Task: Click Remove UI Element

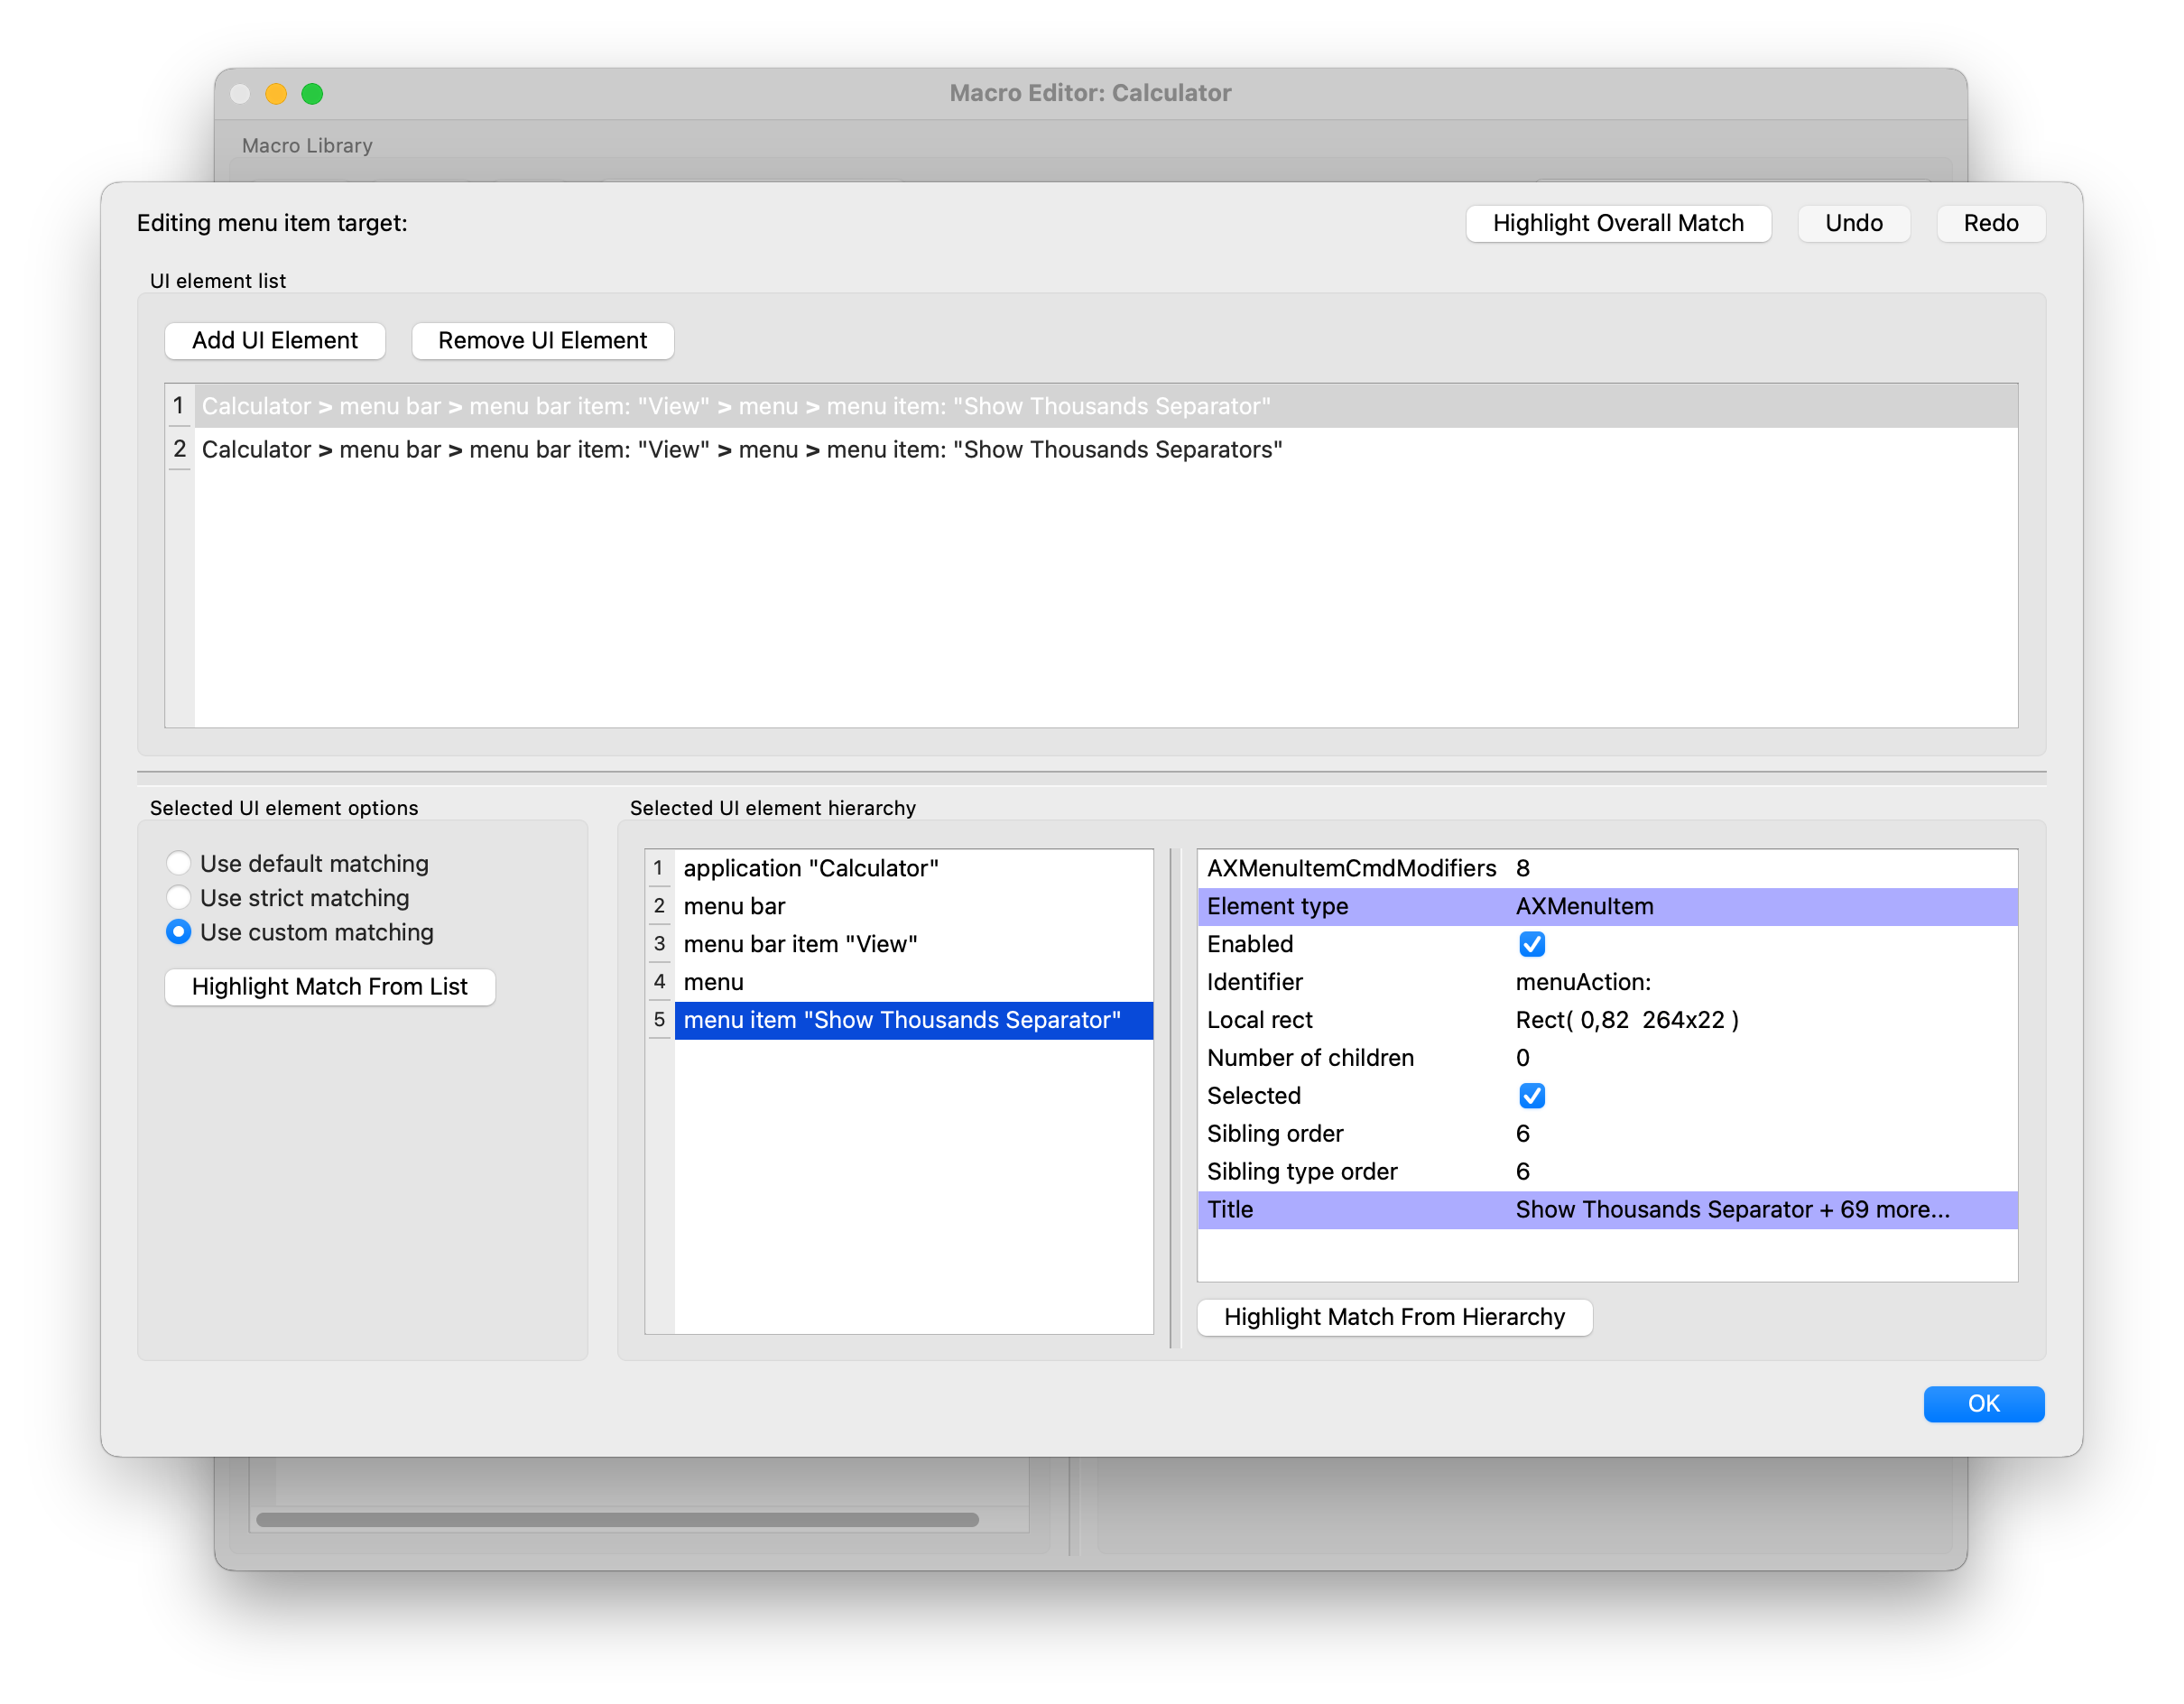Action: 542,340
